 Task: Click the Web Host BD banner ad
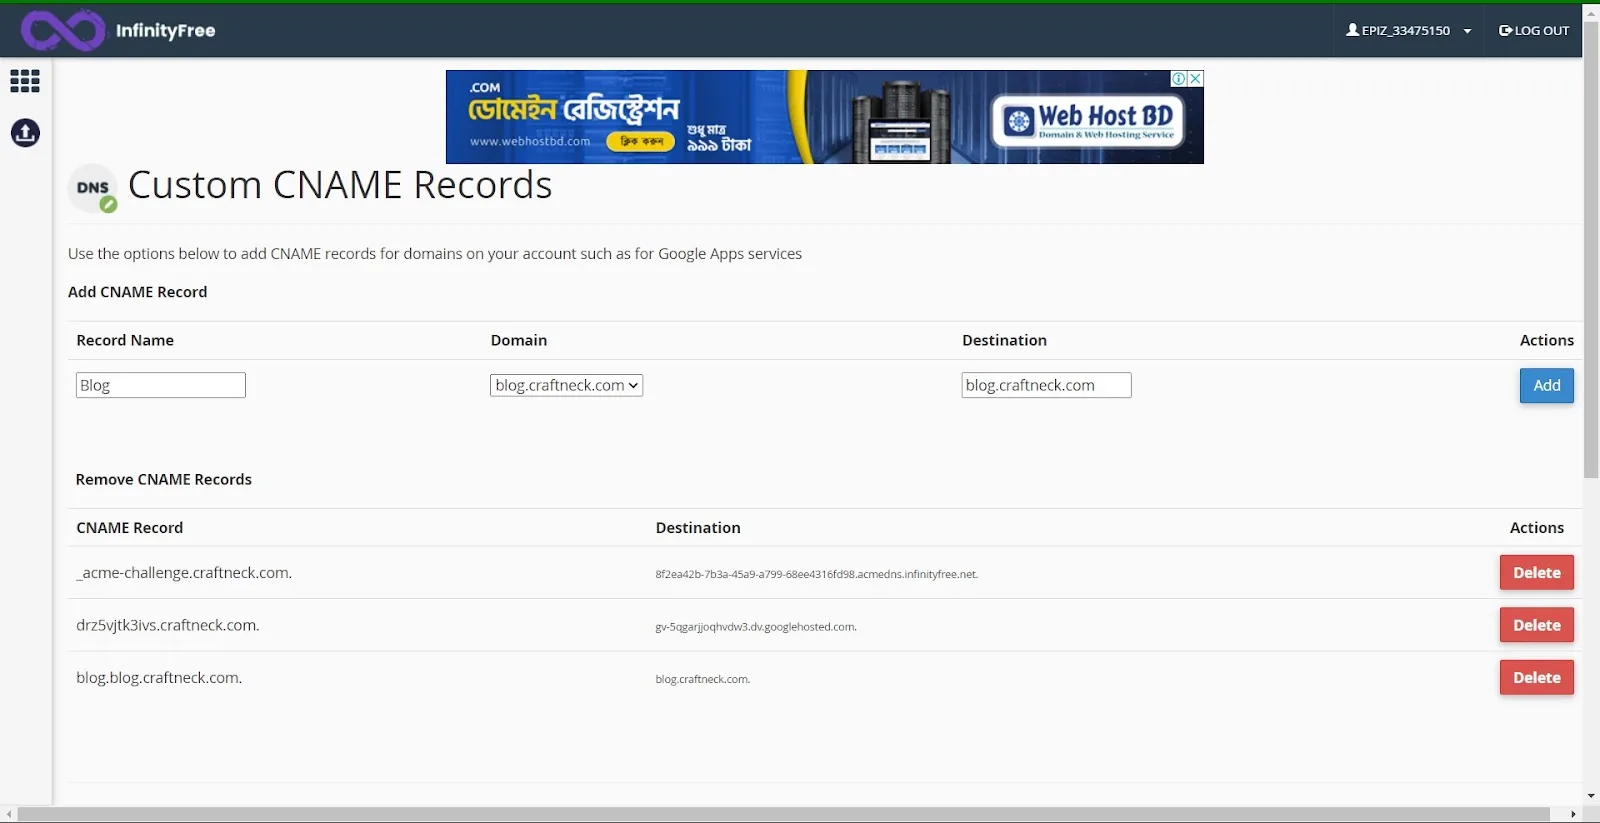[824, 117]
